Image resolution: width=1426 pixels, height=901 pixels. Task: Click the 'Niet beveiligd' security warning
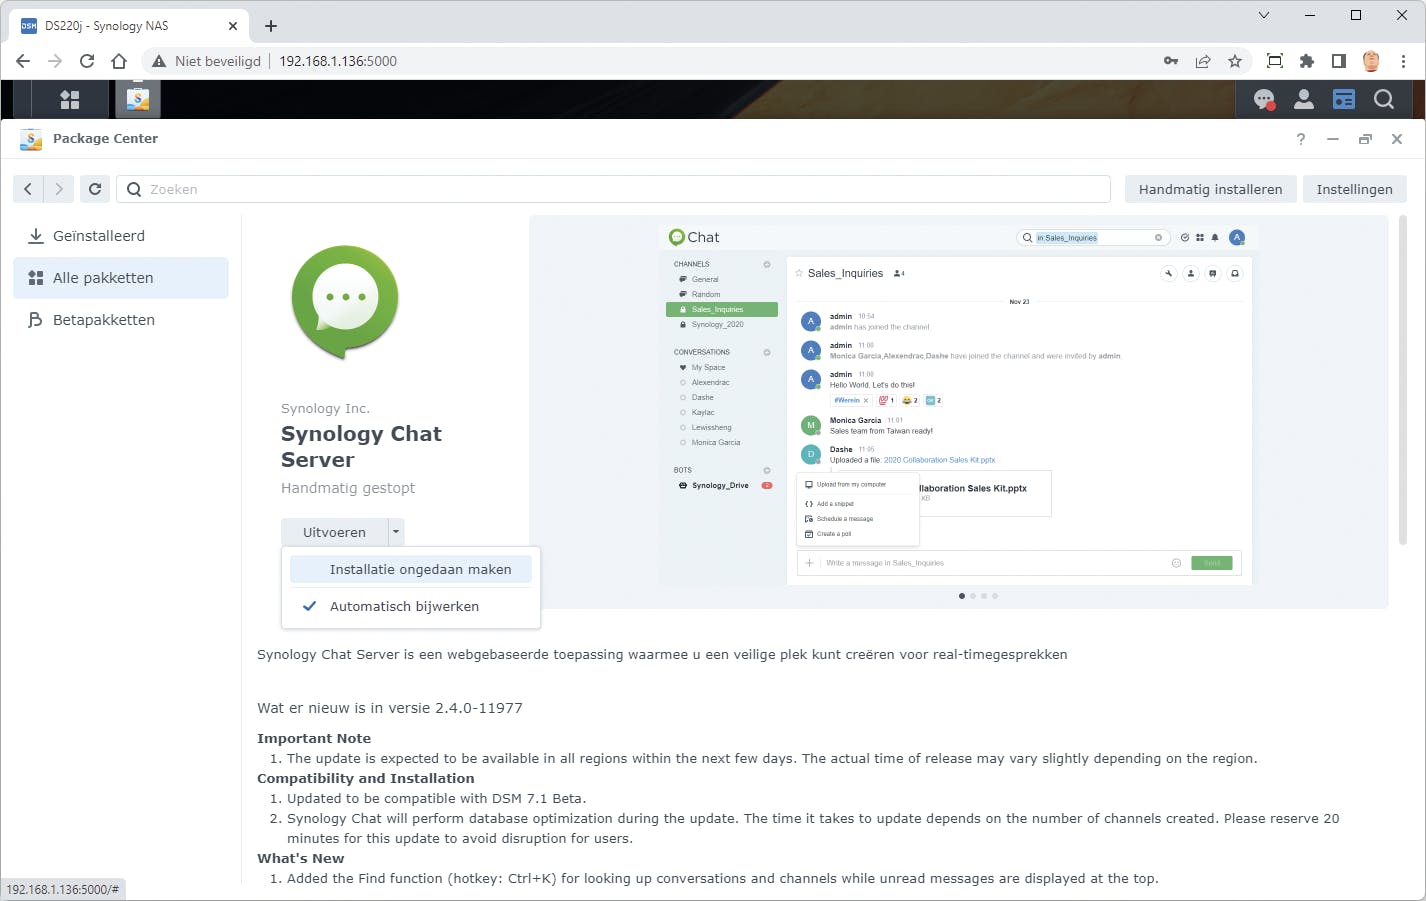pyautogui.click(x=206, y=61)
